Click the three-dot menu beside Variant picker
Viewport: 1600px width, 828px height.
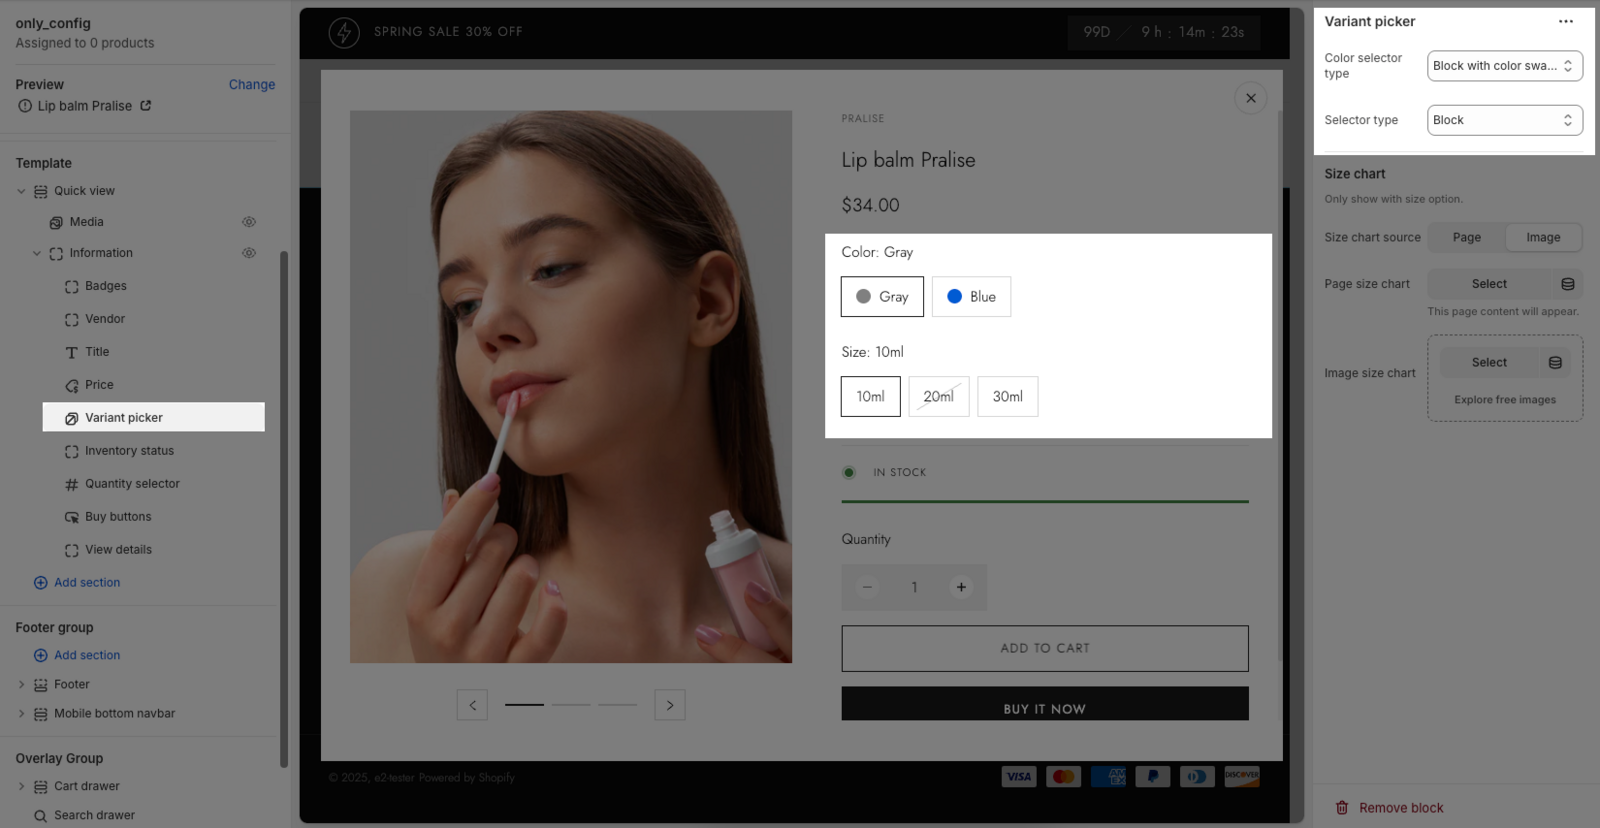(1565, 21)
